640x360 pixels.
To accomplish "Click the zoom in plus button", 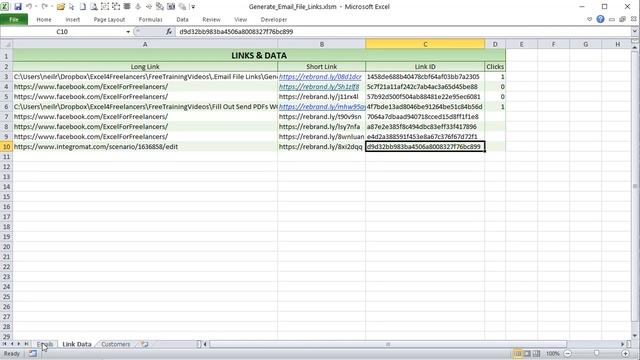I will (625, 353).
